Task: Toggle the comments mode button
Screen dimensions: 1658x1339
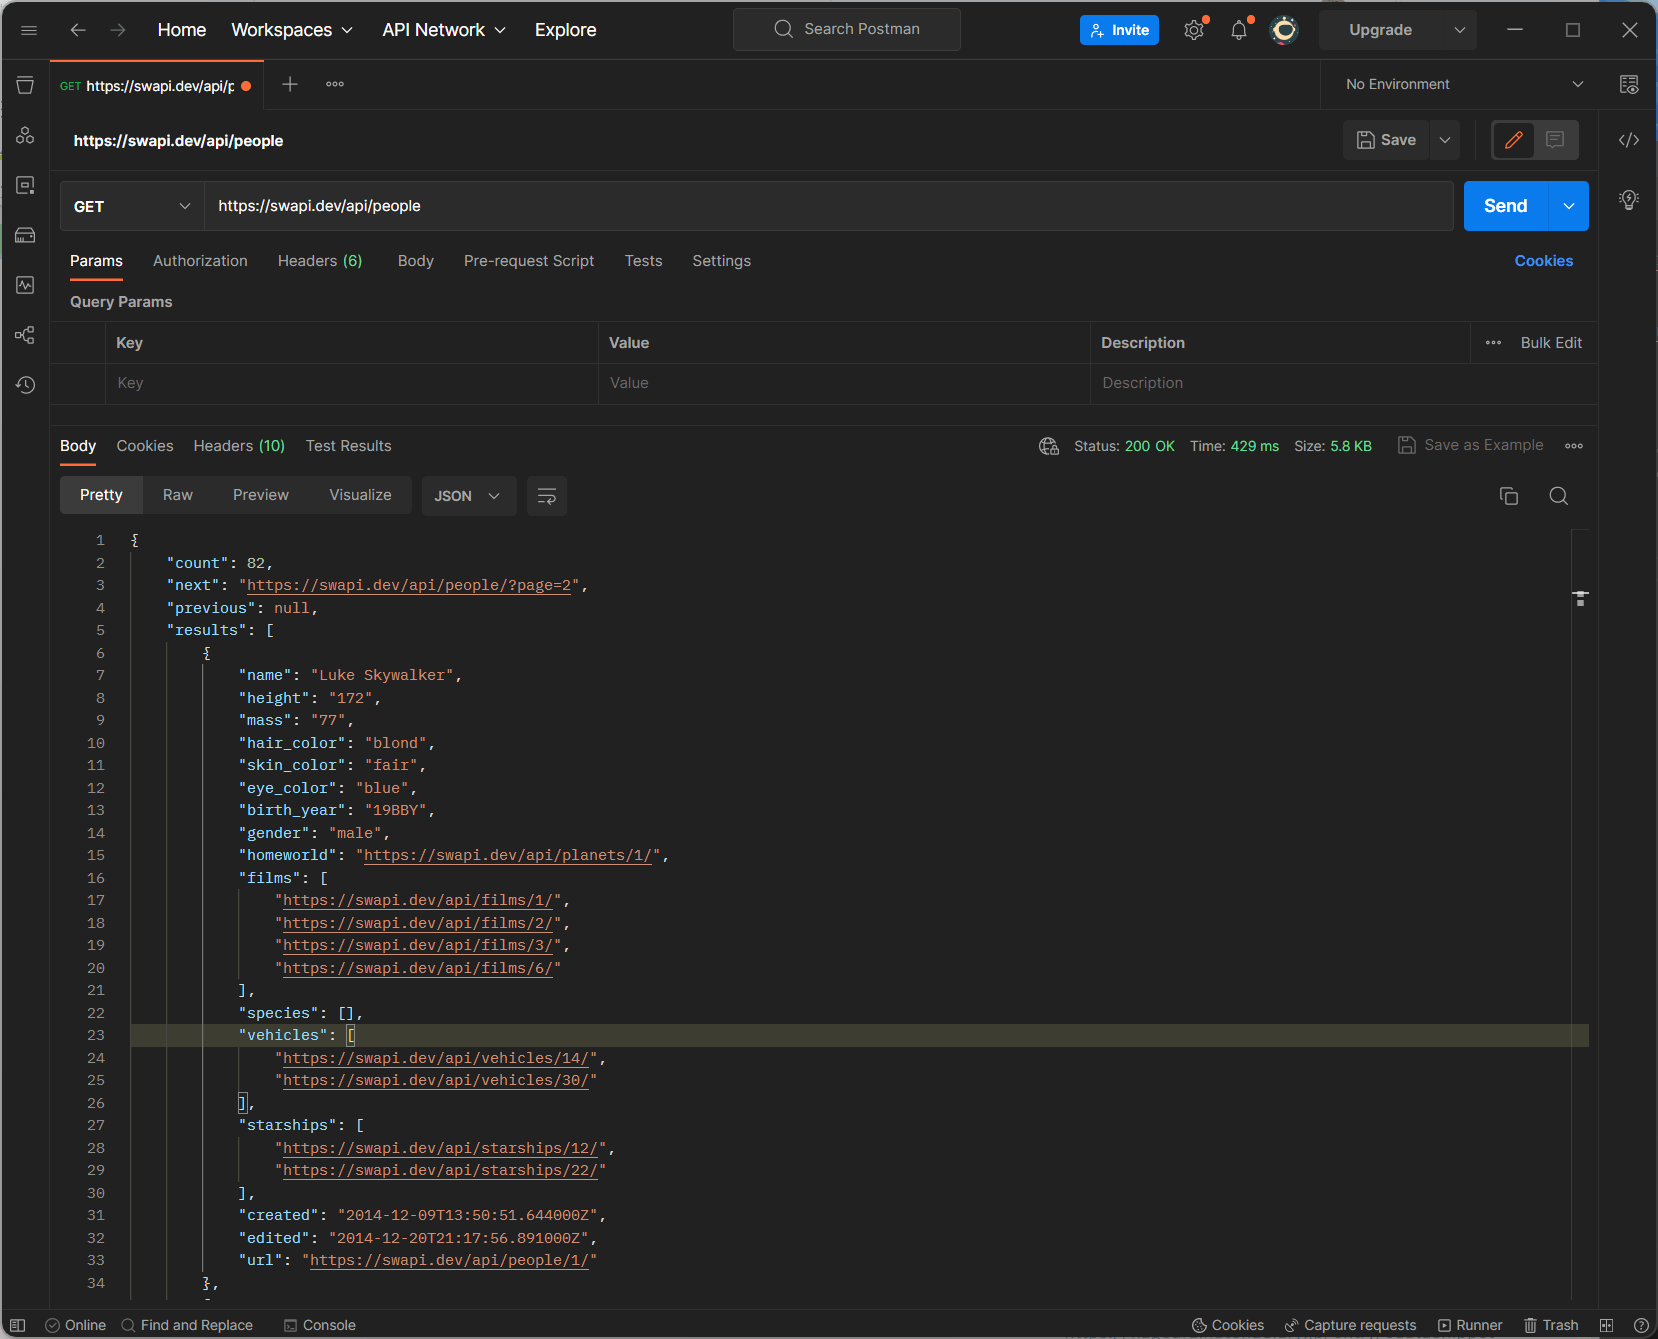Action: click(1555, 140)
